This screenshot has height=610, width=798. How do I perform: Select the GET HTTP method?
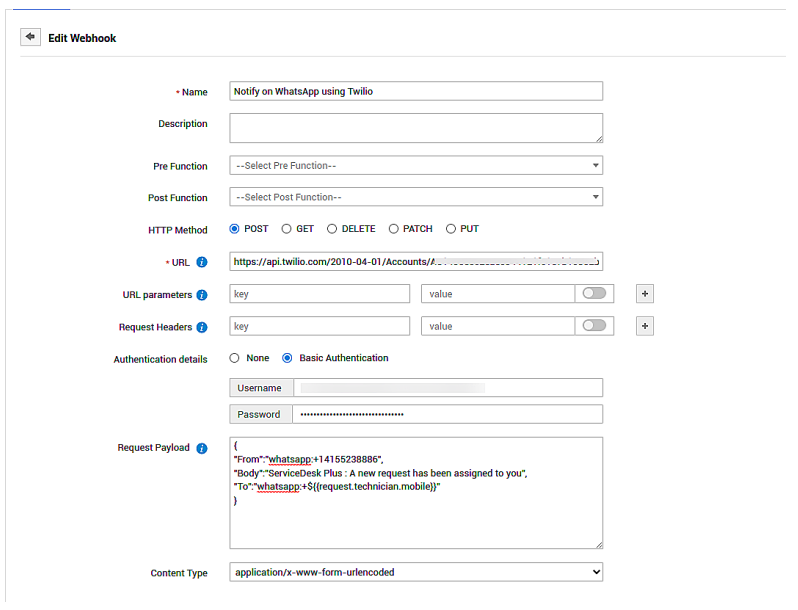(x=287, y=229)
